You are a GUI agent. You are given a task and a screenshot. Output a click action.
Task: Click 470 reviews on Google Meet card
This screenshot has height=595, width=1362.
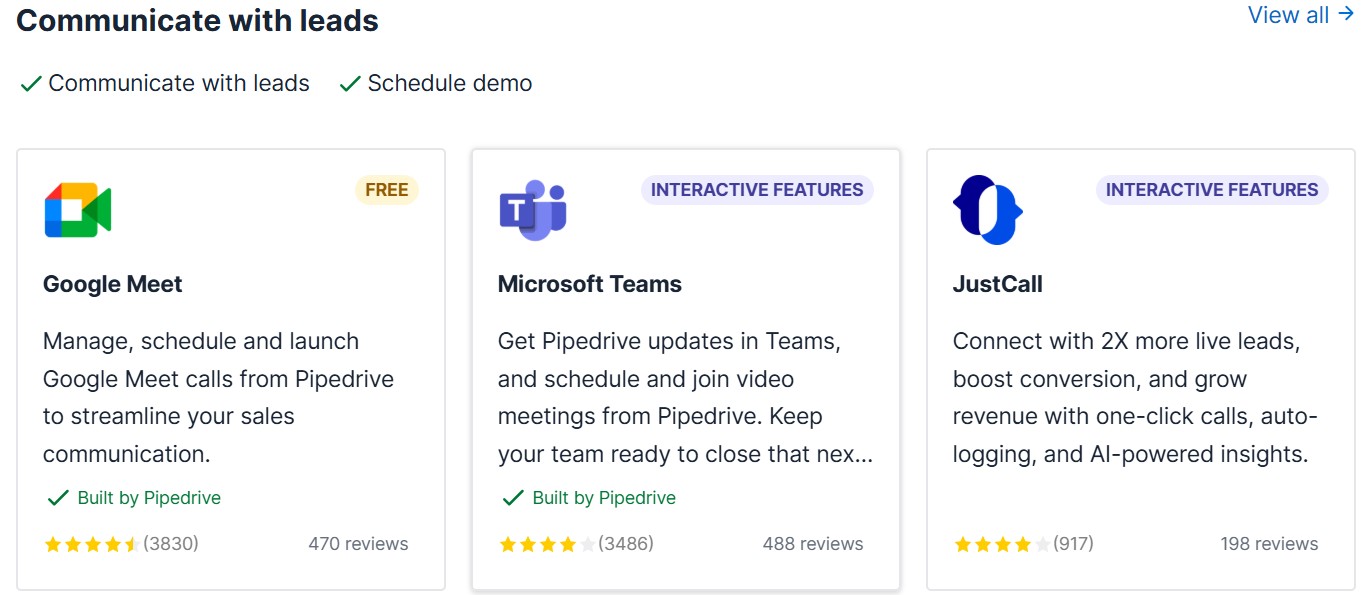point(358,544)
